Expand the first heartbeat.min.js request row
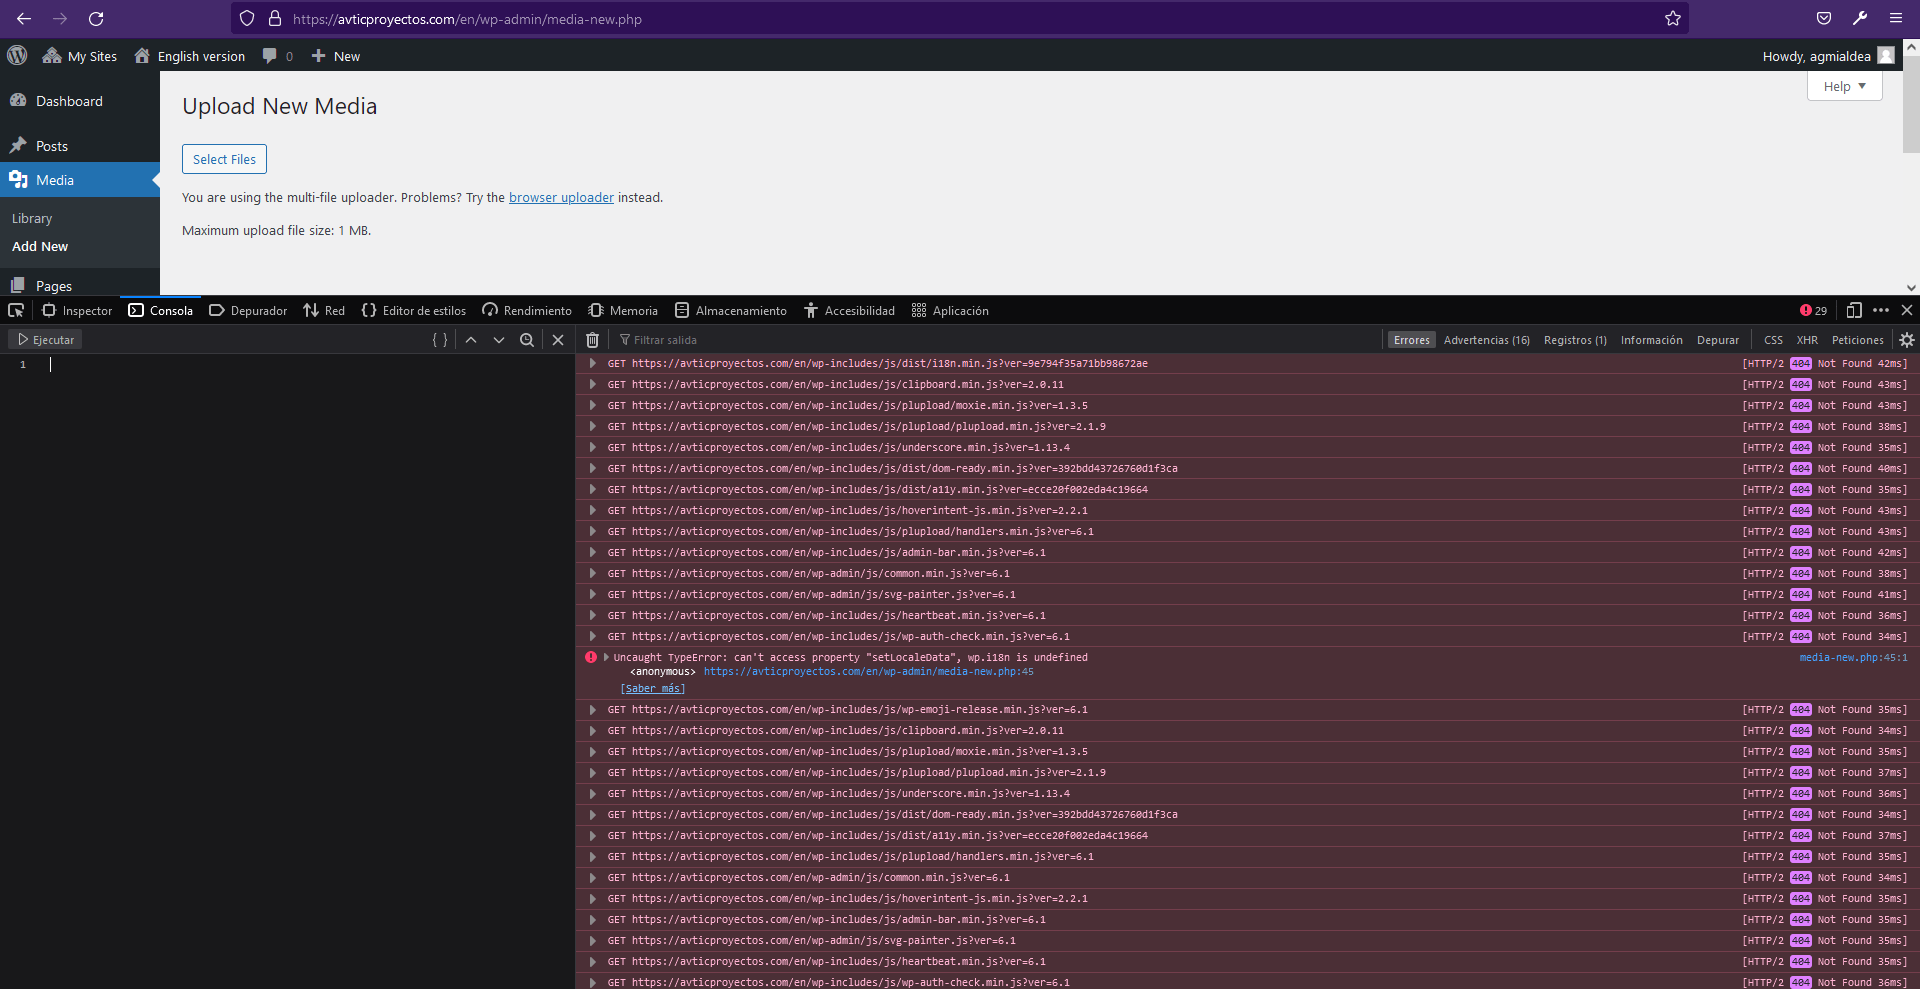The width and height of the screenshot is (1920, 989). [593, 616]
